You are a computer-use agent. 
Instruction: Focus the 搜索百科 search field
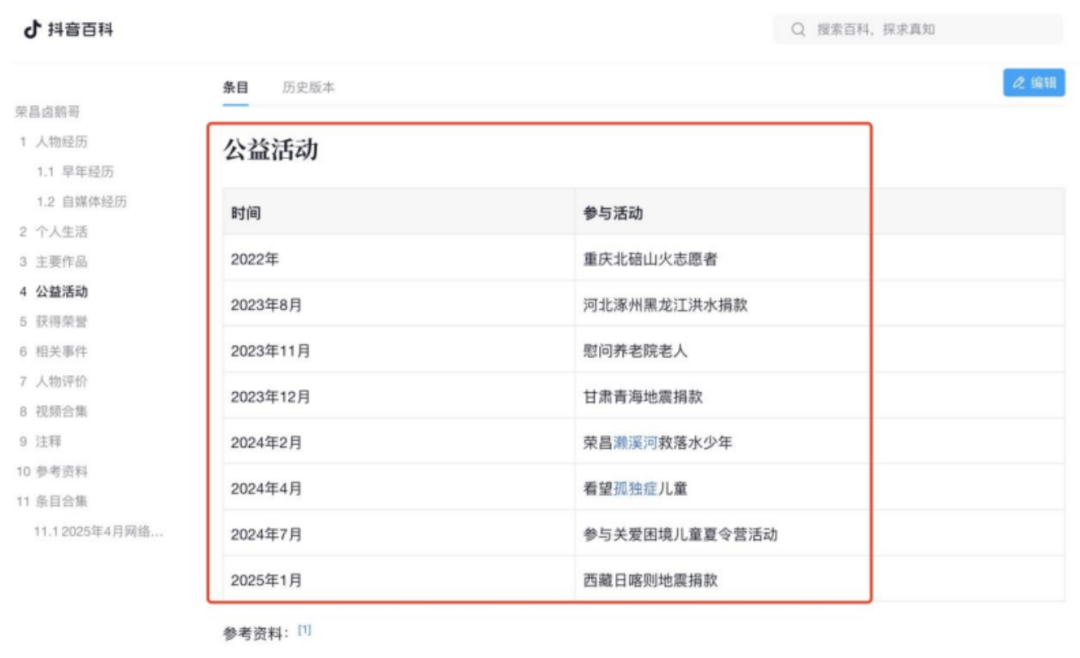[917, 29]
